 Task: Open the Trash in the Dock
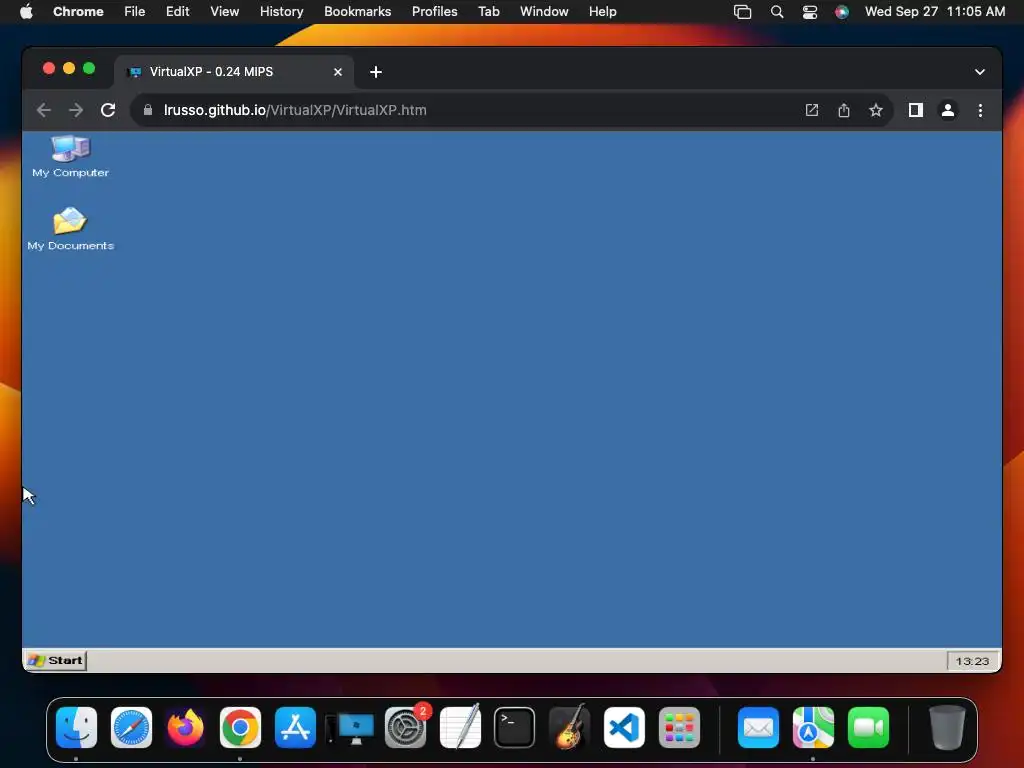[x=947, y=728]
